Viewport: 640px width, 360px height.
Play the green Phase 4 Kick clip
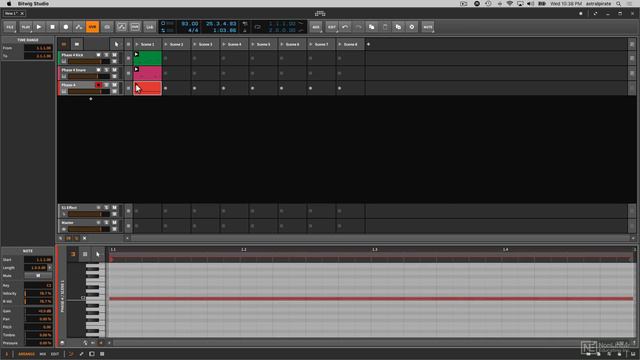pos(136,54)
